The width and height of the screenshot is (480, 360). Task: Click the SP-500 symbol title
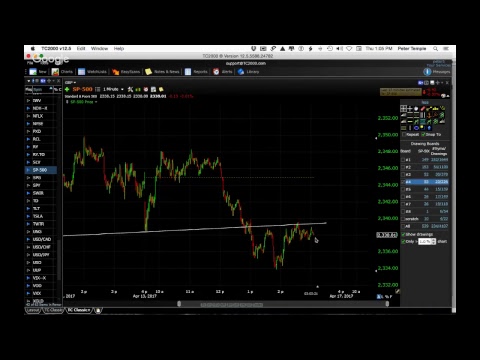[x=82, y=89]
